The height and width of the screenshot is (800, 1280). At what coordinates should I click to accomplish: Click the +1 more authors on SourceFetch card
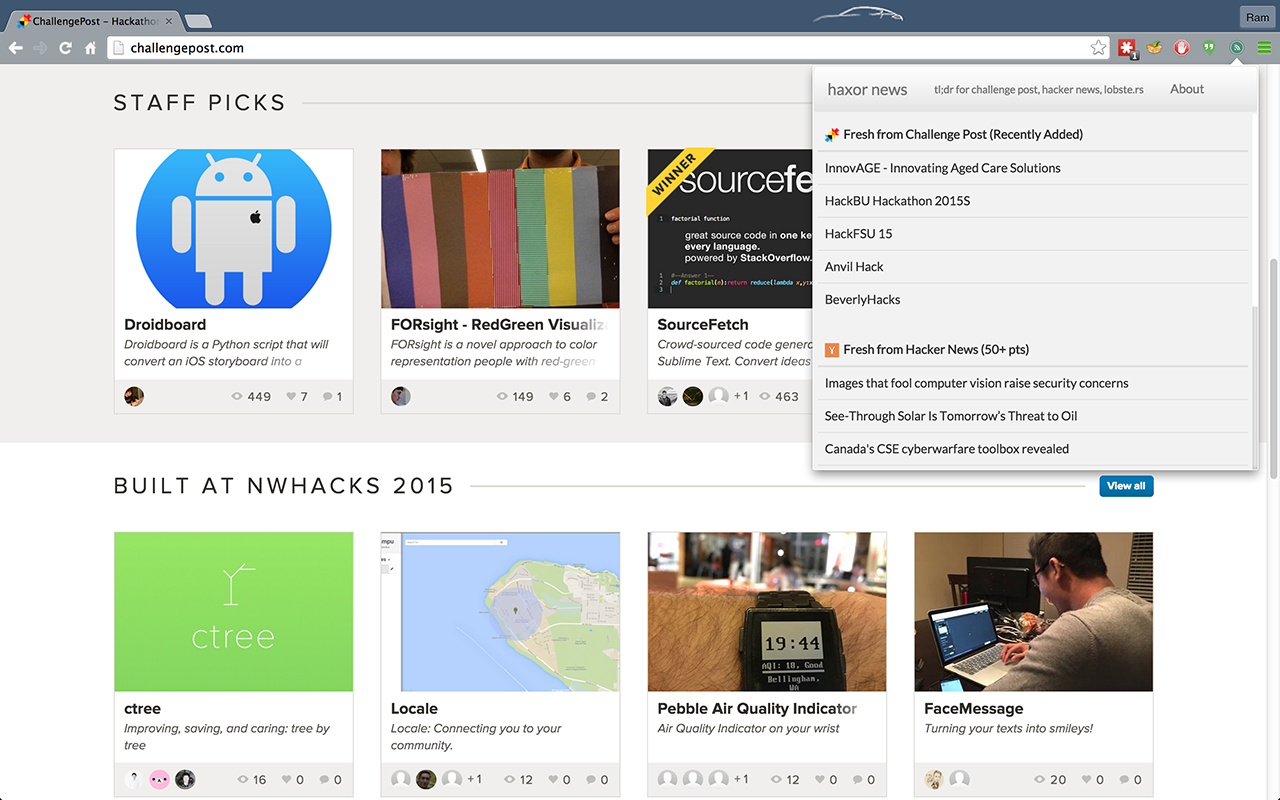[x=741, y=397]
